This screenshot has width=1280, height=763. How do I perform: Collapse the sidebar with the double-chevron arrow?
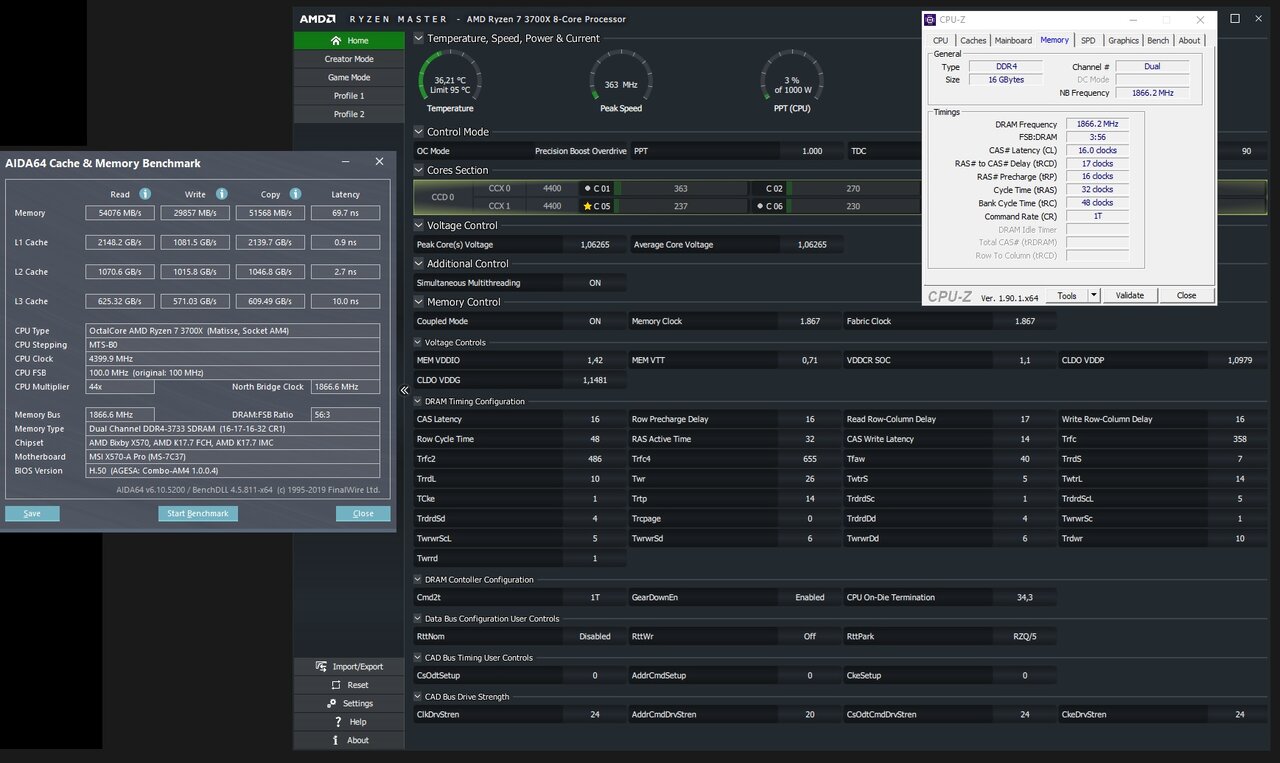[405, 391]
